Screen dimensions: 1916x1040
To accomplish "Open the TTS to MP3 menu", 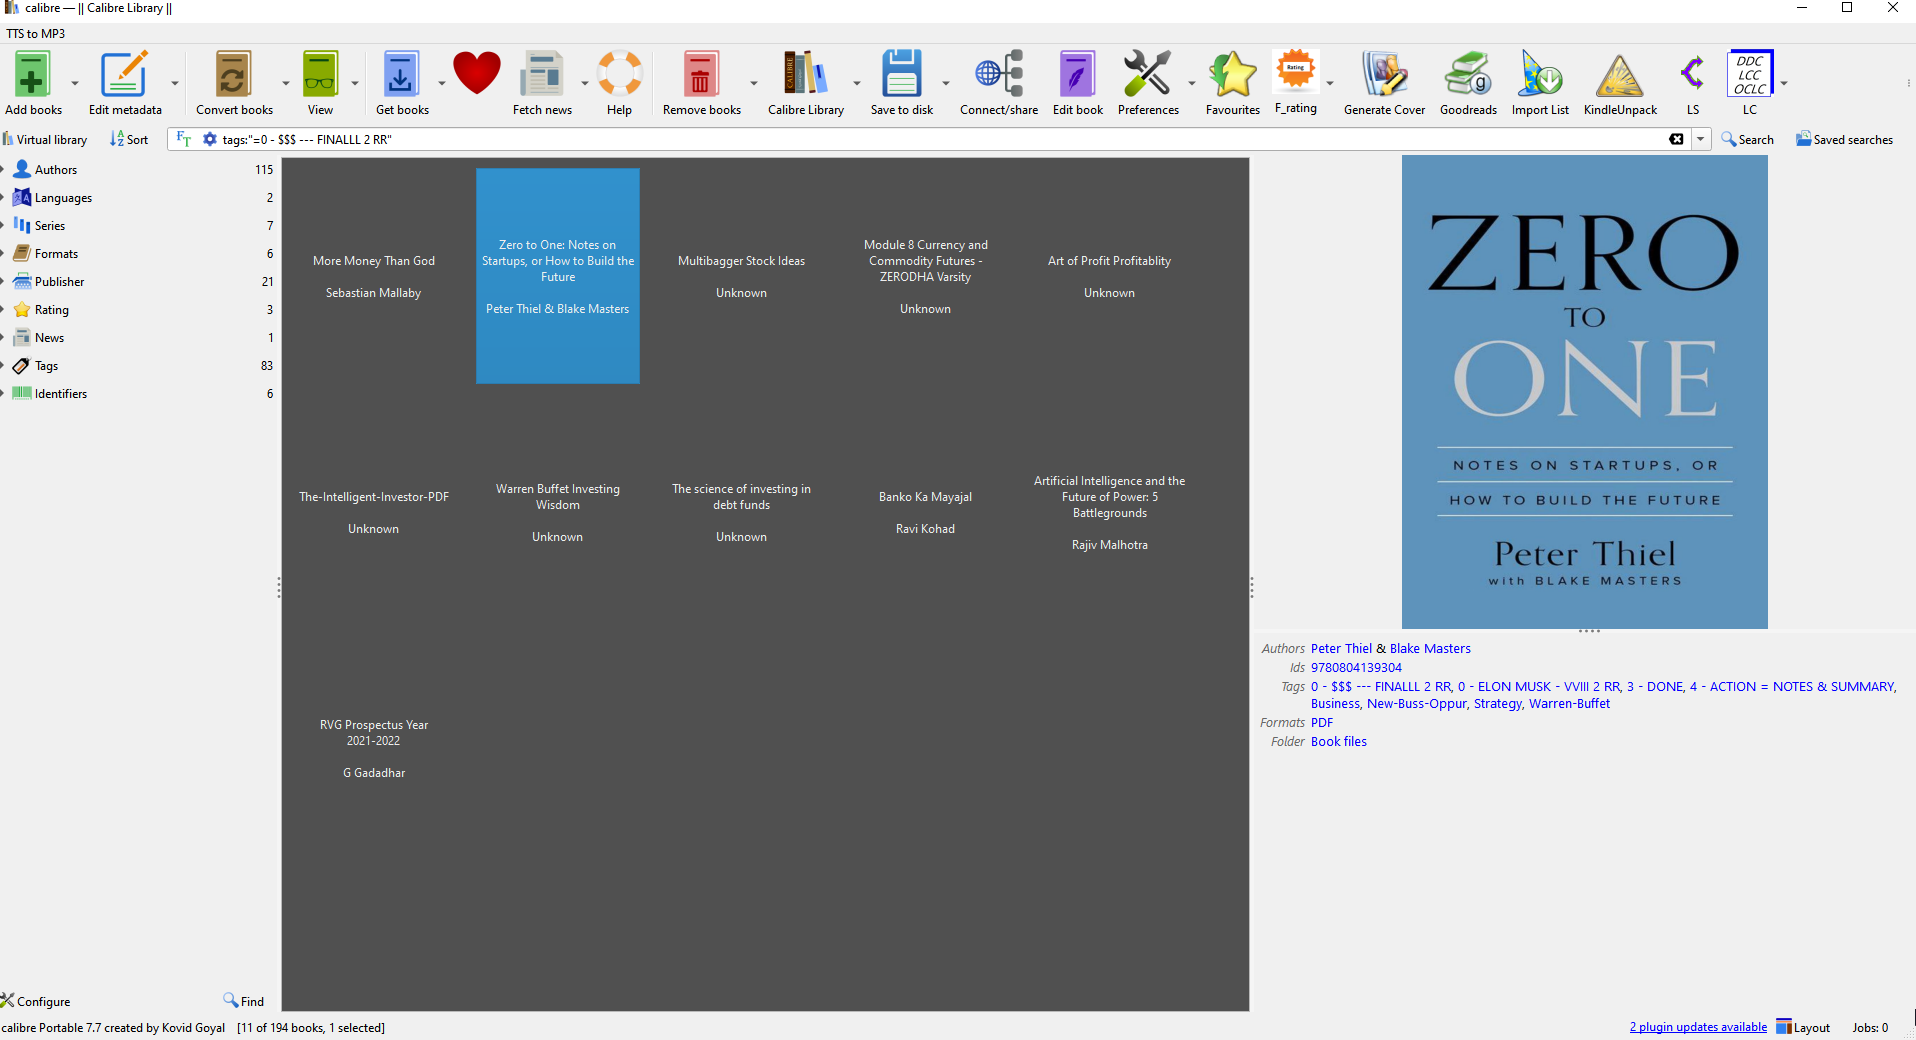I will 36,33.
